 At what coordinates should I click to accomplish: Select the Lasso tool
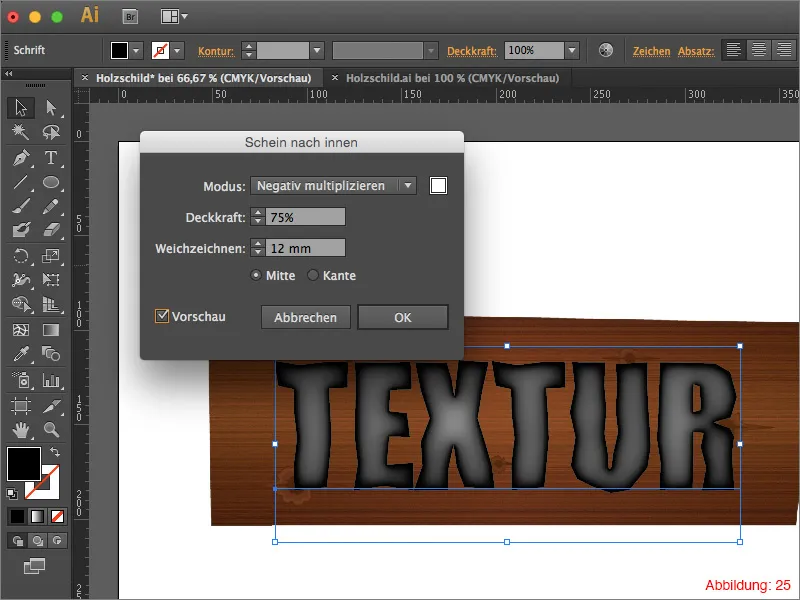tap(51, 132)
